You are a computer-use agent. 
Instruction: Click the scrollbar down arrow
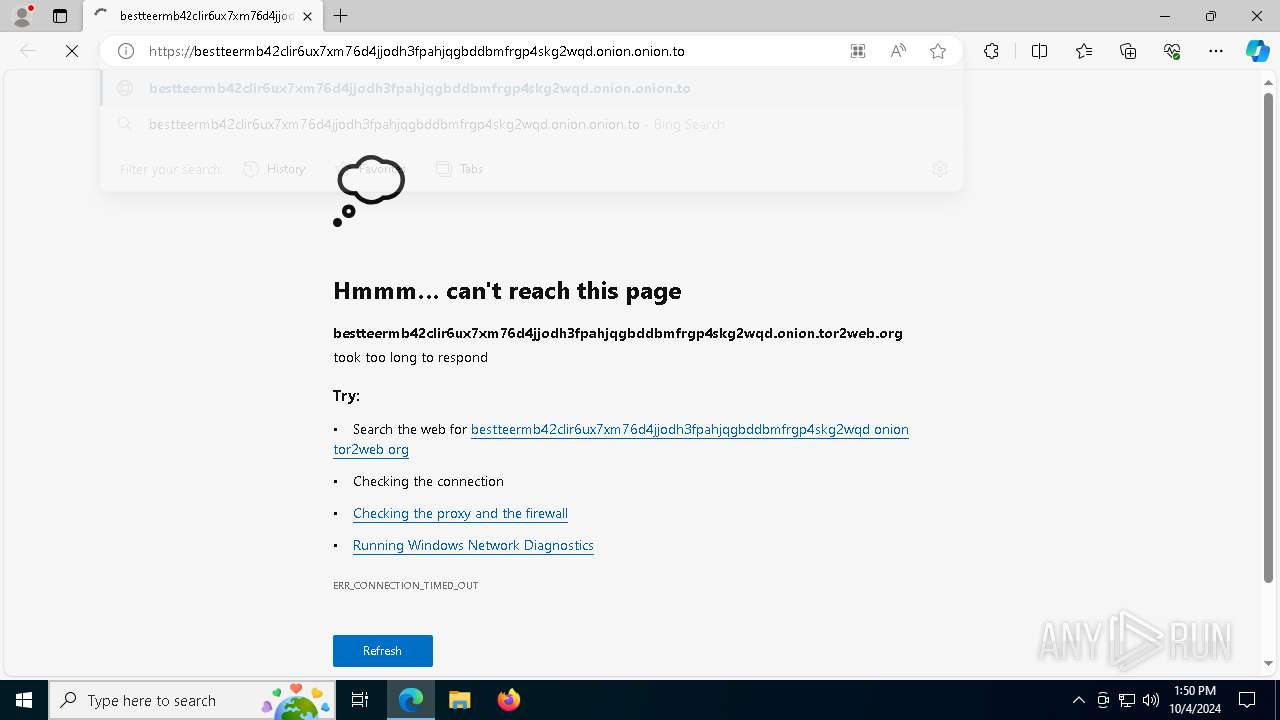tap(1269, 663)
